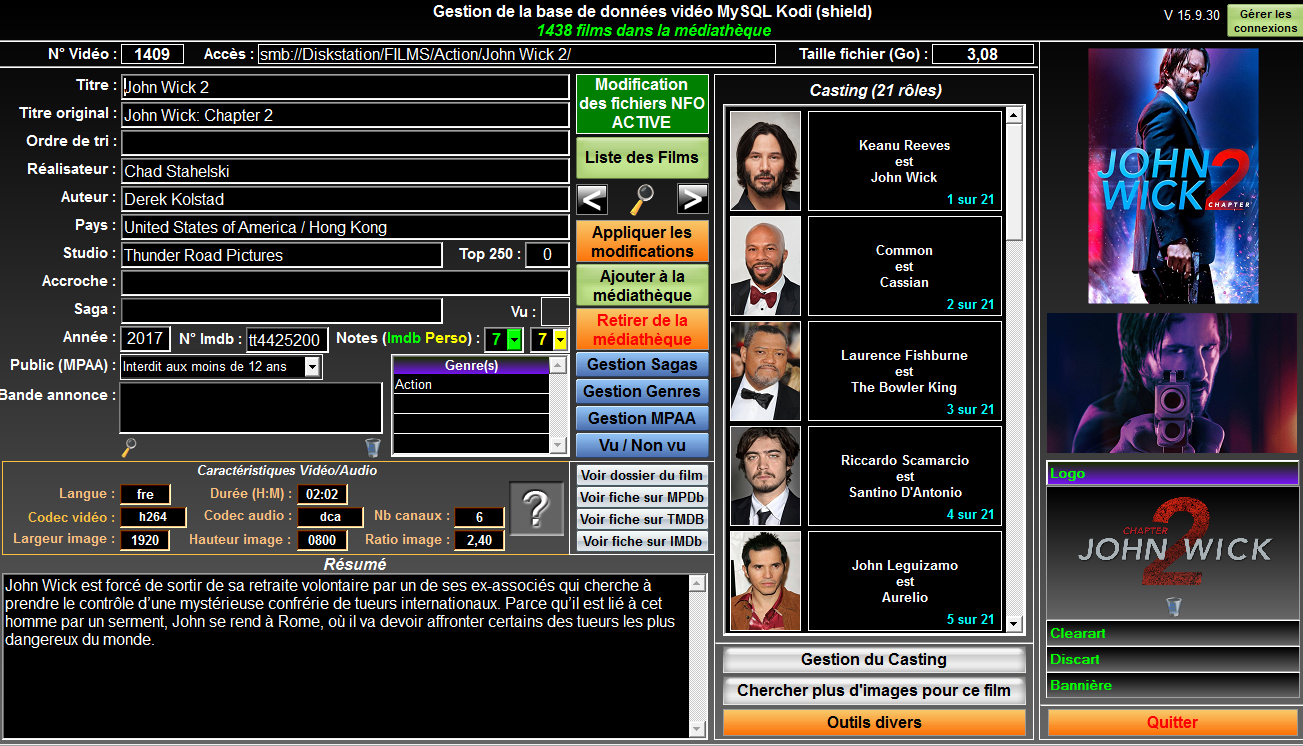The height and width of the screenshot is (746, 1303).
Task: Click the empty Ordre de tri field
Action: (x=345, y=143)
